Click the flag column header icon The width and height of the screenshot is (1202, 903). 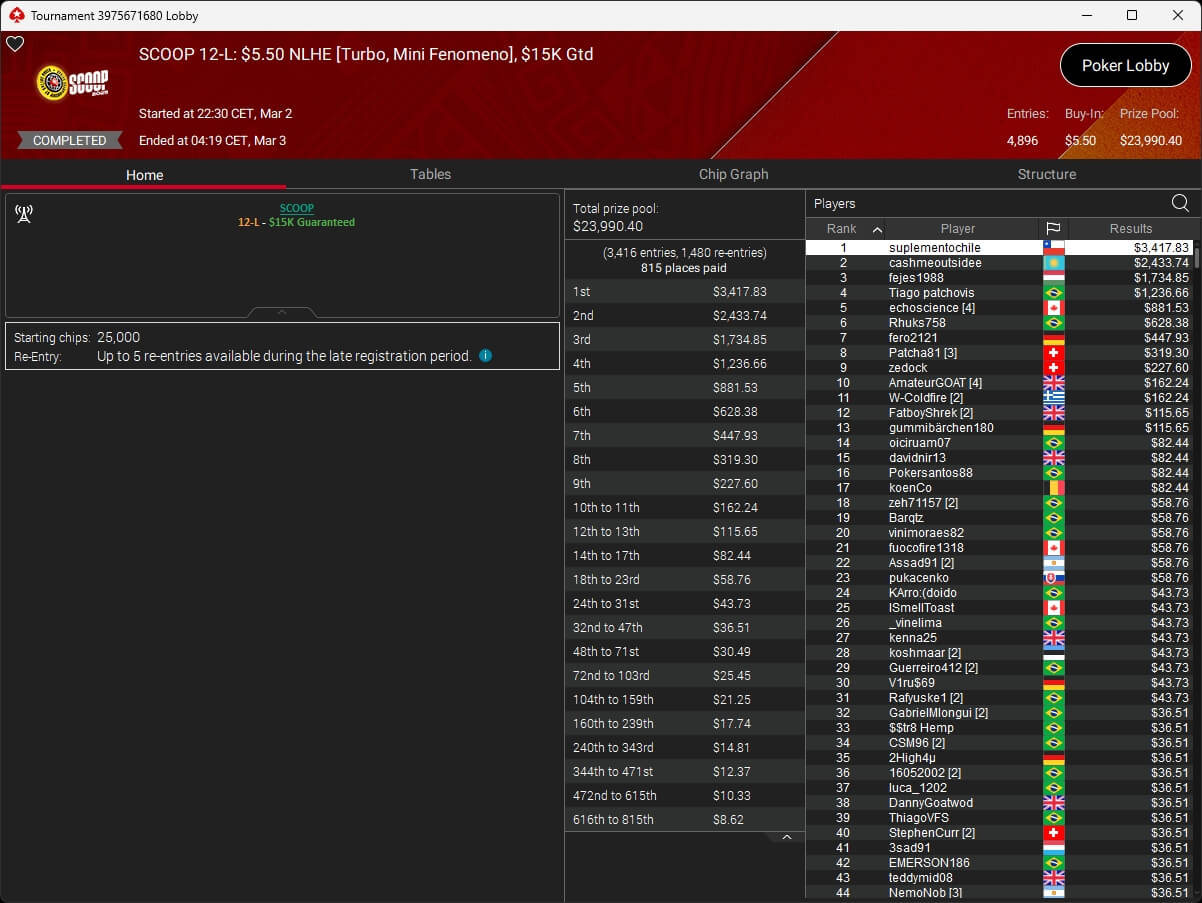click(1053, 229)
